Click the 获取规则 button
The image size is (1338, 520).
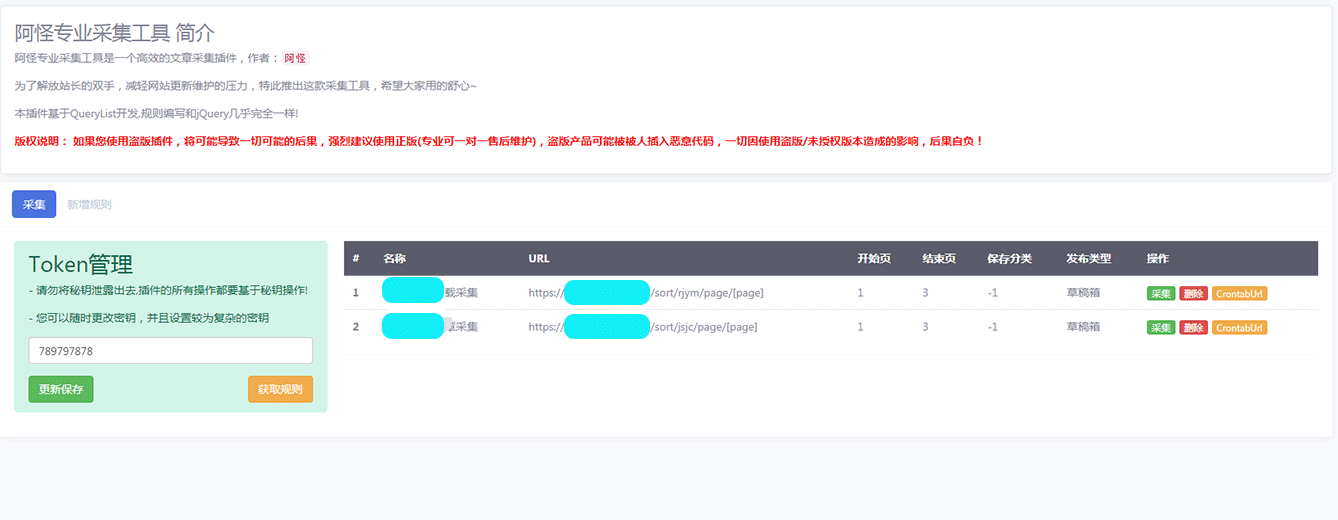280,389
